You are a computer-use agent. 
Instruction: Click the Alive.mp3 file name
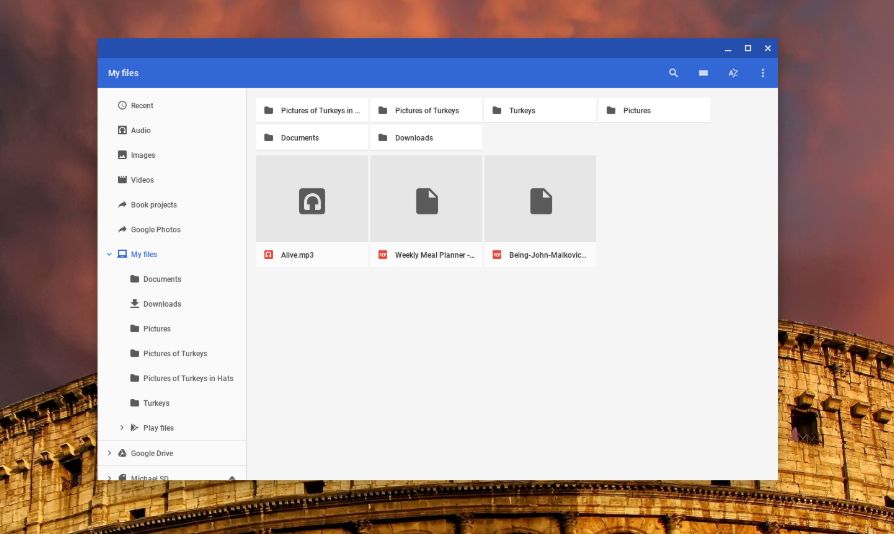(x=297, y=255)
